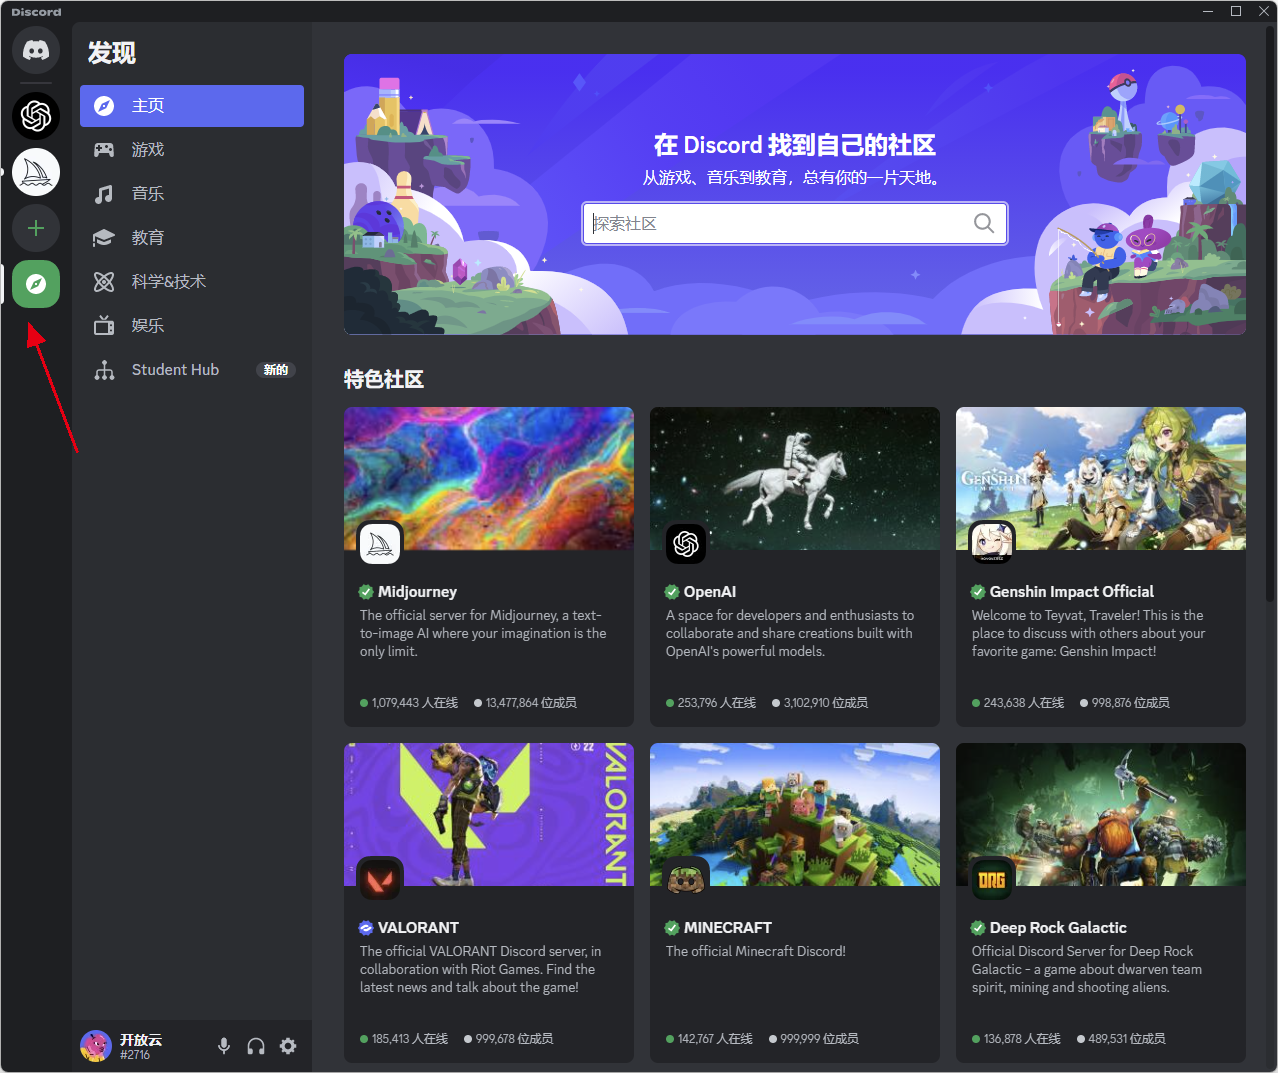
Task: Click the Midjourney server title
Action: [417, 592]
